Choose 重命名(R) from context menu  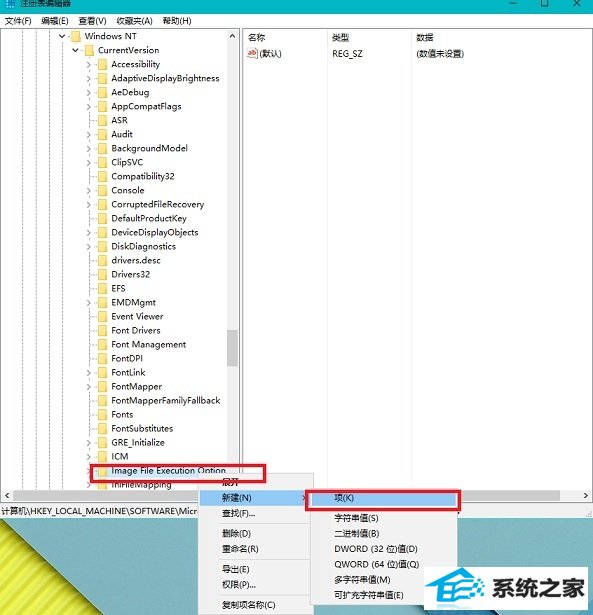(x=240, y=549)
